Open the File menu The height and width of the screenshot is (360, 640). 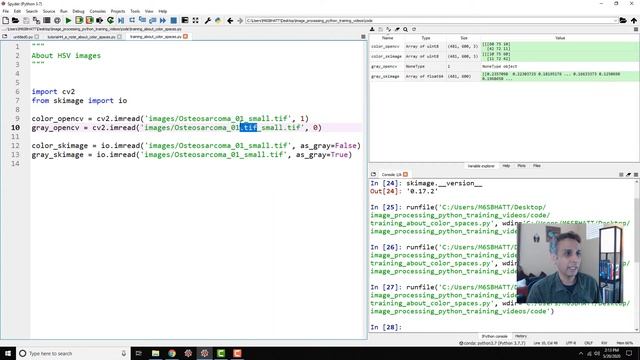point(6,11)
